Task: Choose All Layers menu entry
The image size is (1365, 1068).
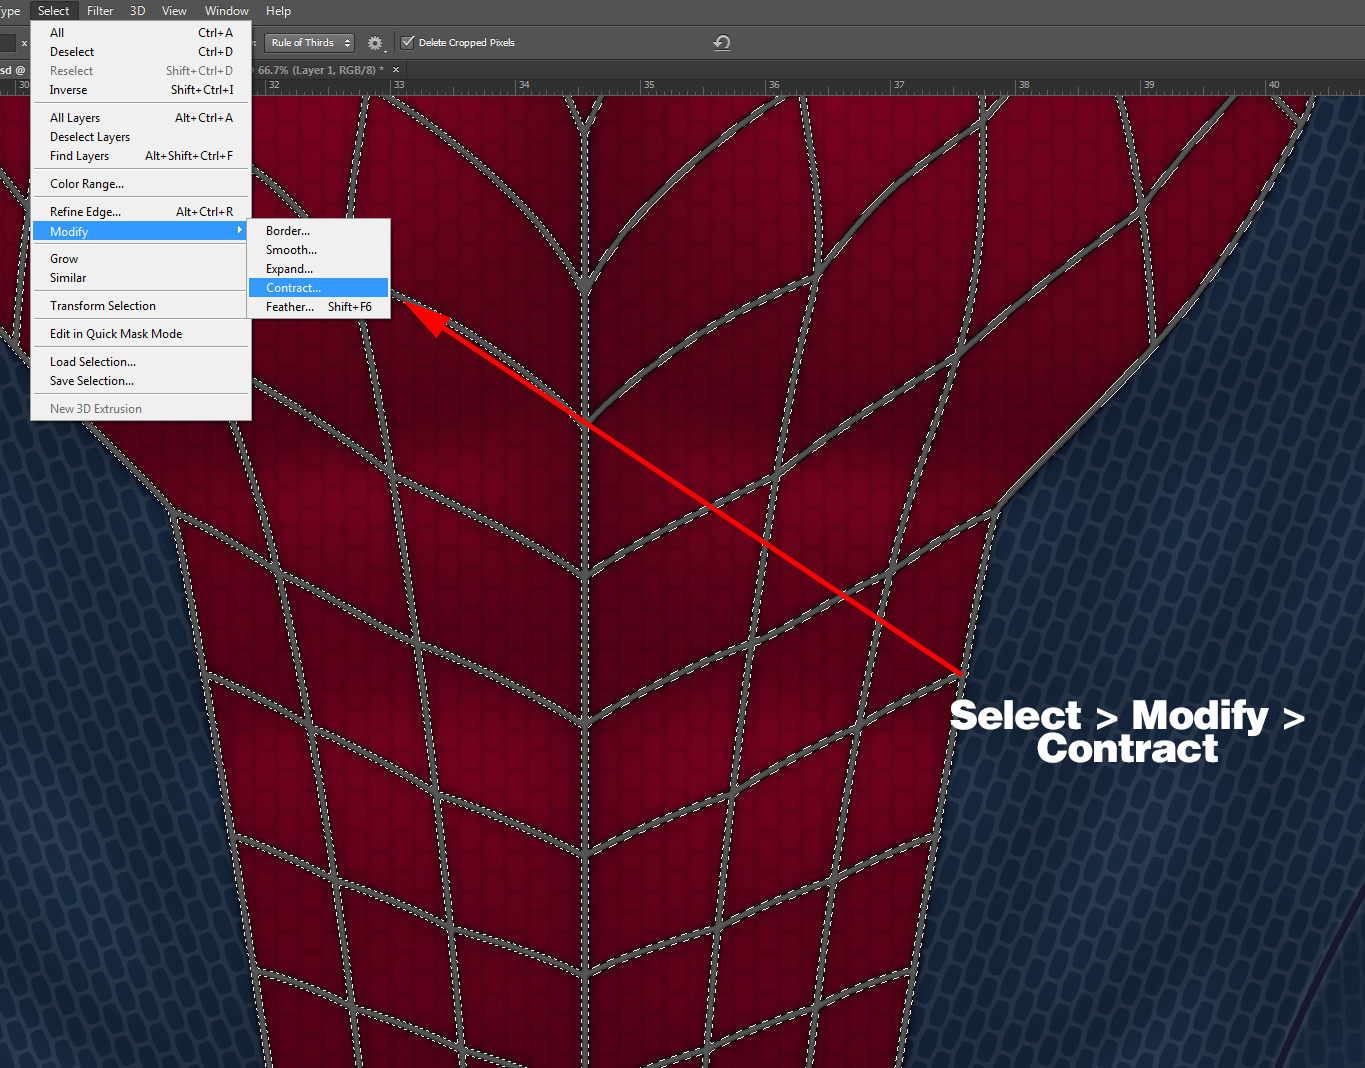Action: click(141, 118)
